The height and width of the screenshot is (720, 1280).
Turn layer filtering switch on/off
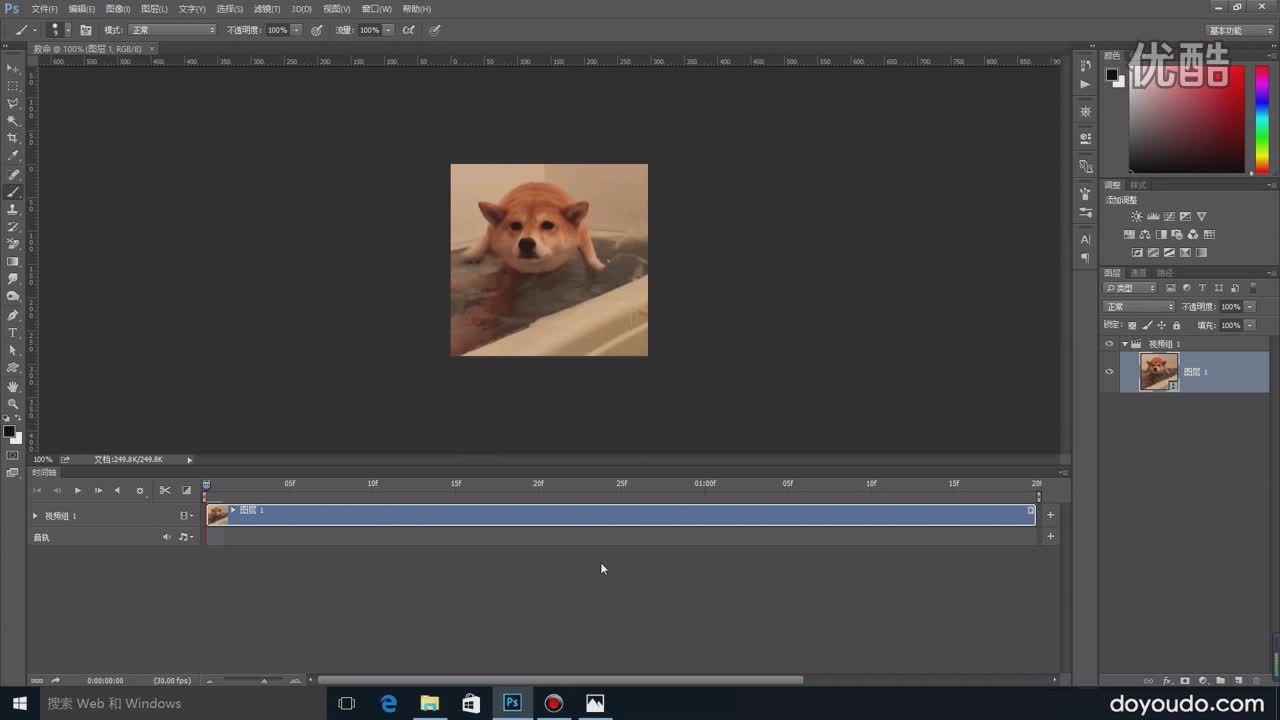click(x=1252, y=288)
